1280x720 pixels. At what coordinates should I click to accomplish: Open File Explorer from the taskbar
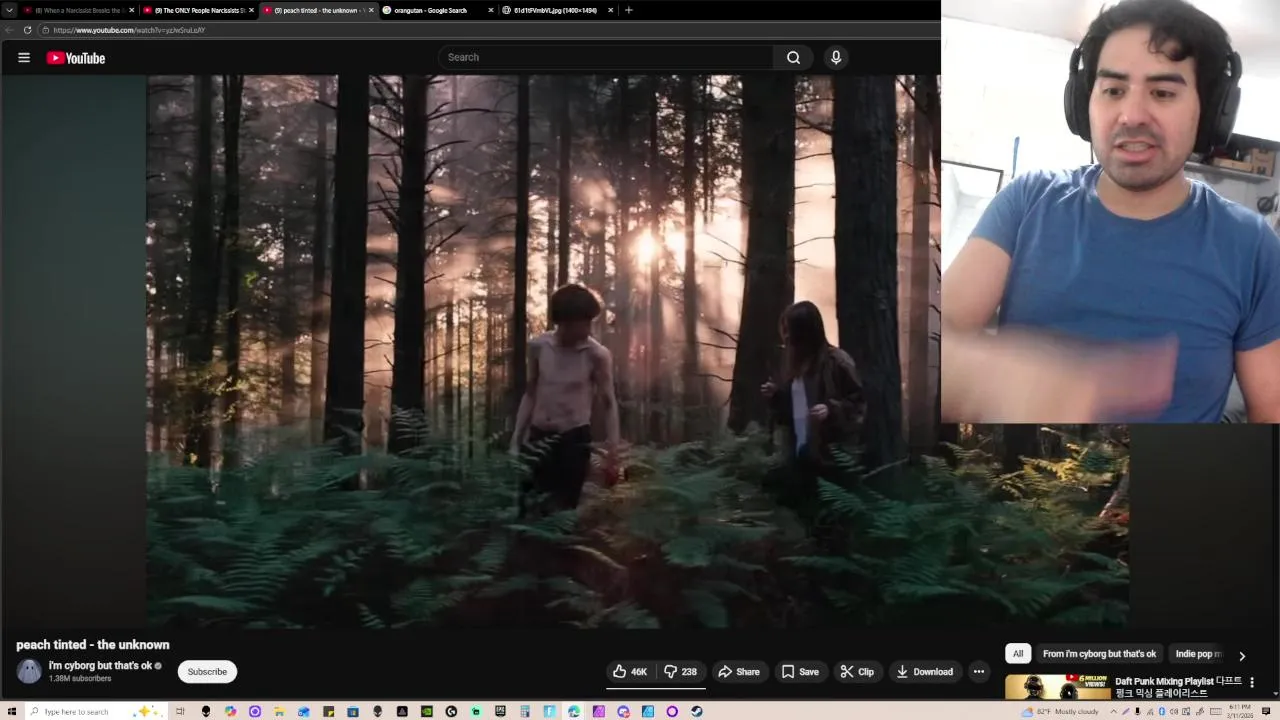coord(279,711)
